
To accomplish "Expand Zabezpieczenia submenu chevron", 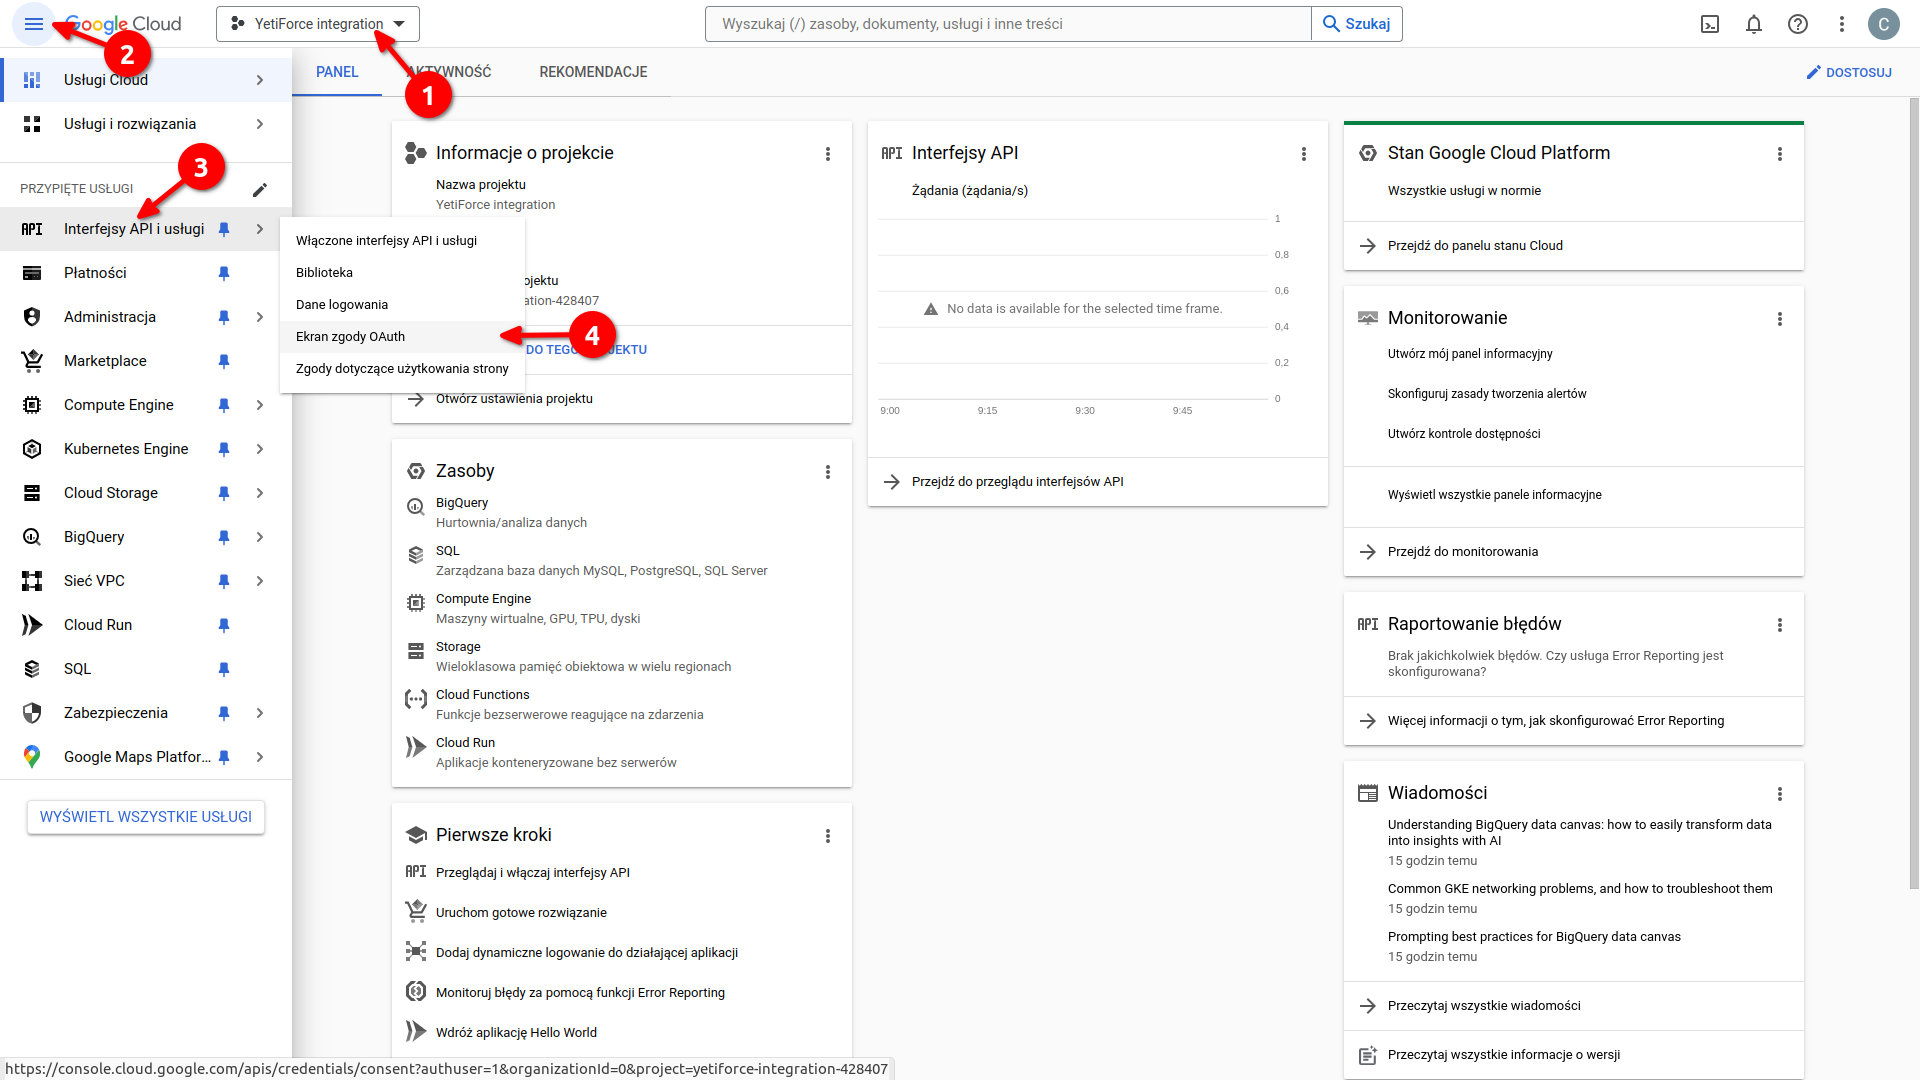I will click(x=260, y=713).
